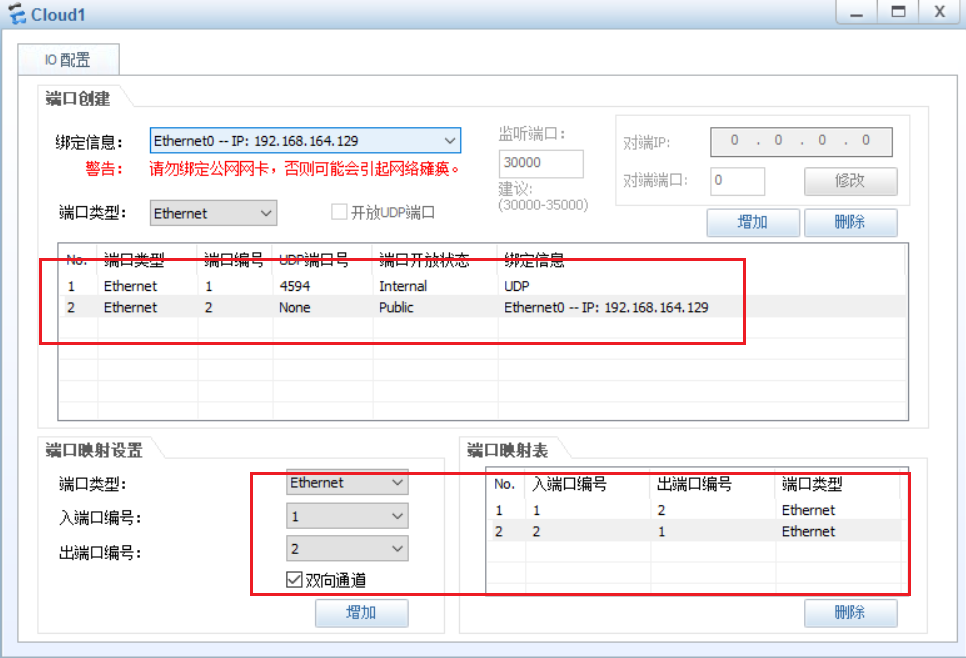Click 删除 button under 端口映射表
This screenshot has width=966, height=658.
point(850,612)
